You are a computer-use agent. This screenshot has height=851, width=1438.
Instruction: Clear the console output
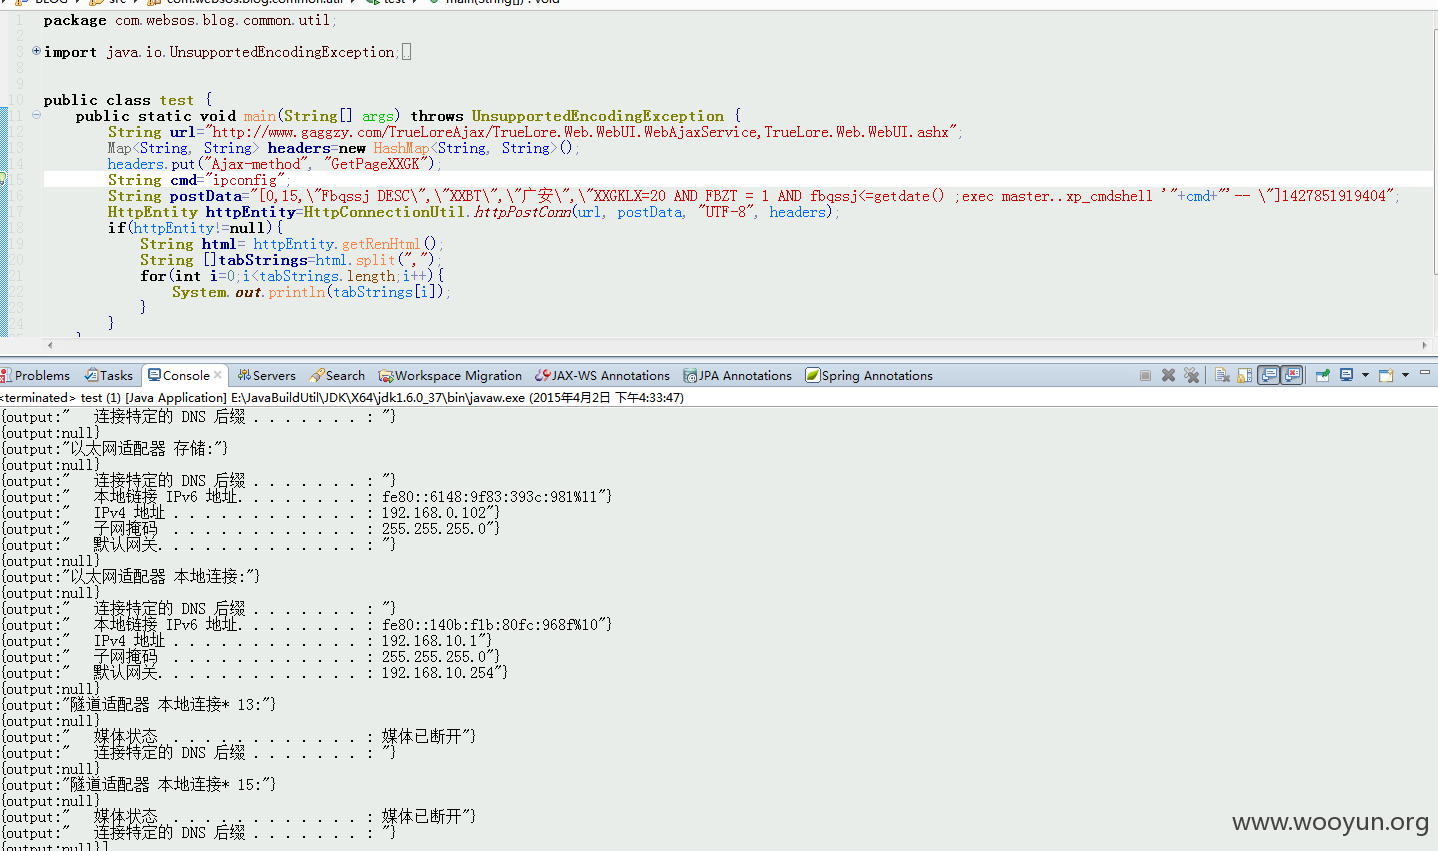coord(1222,376)
